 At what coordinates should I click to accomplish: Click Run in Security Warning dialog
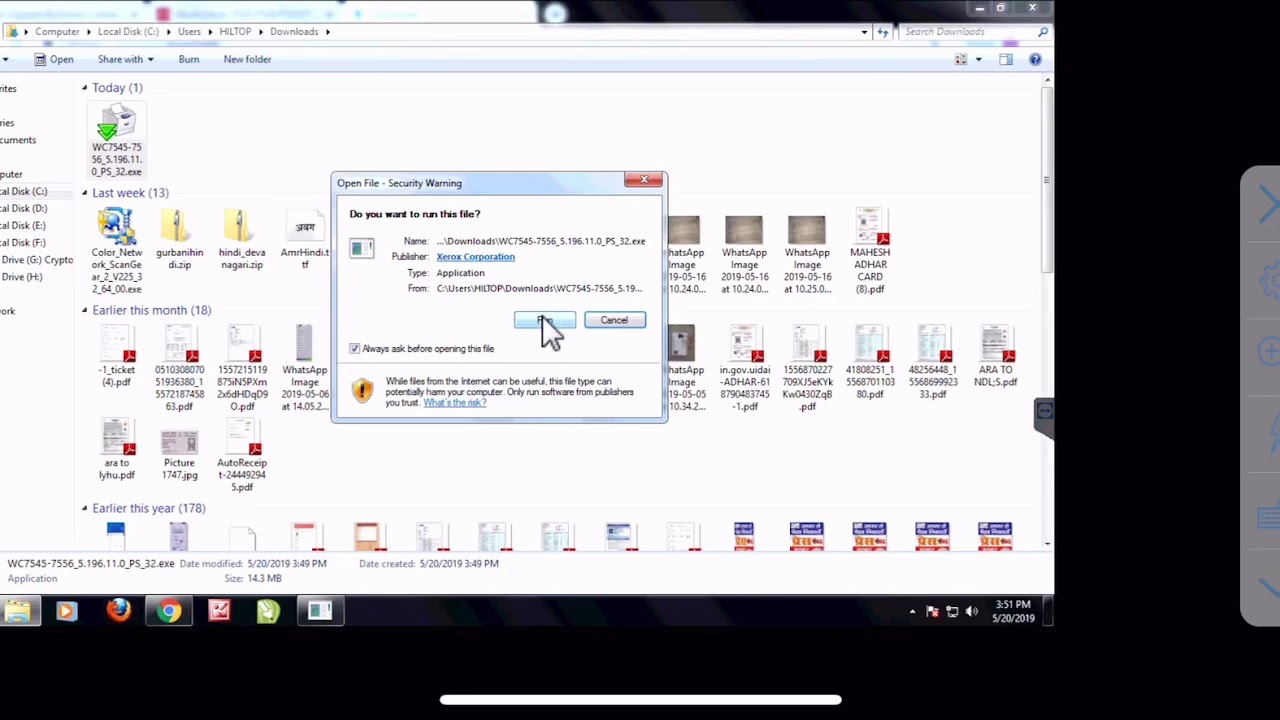point(545,320)
